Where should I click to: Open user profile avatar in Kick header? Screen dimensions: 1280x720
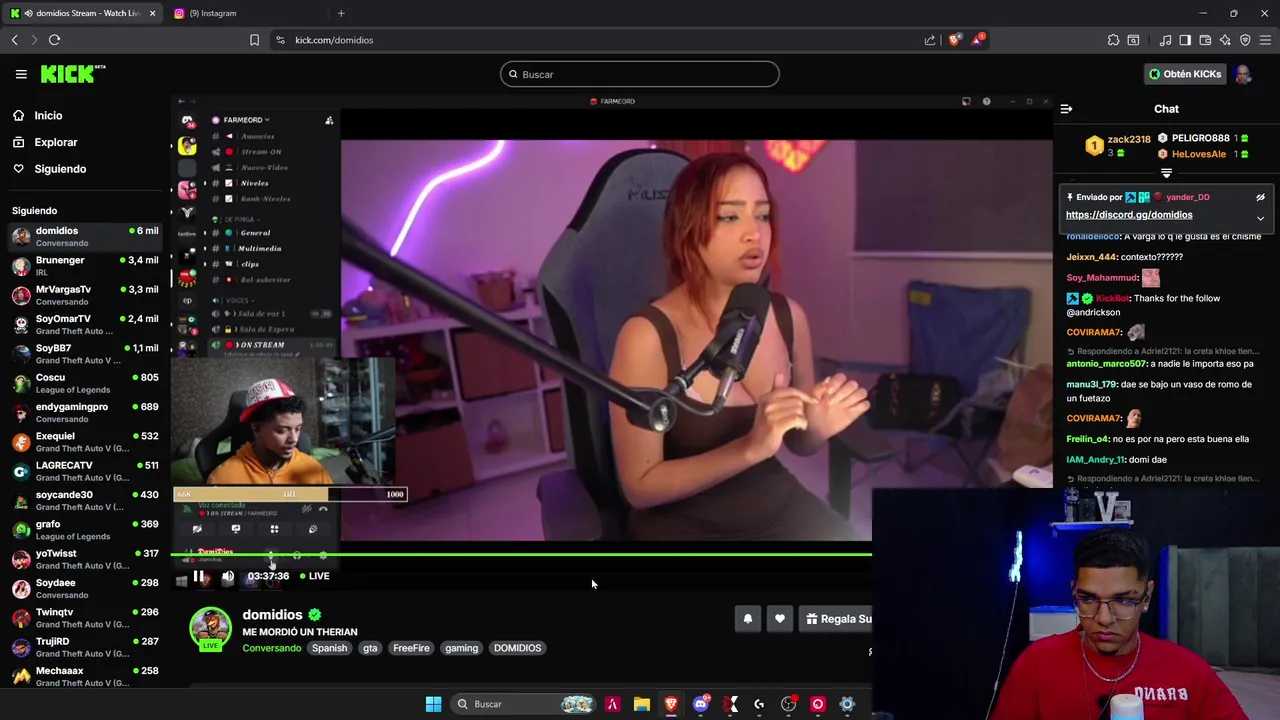pyautogui.click(x=1243, y=74)
